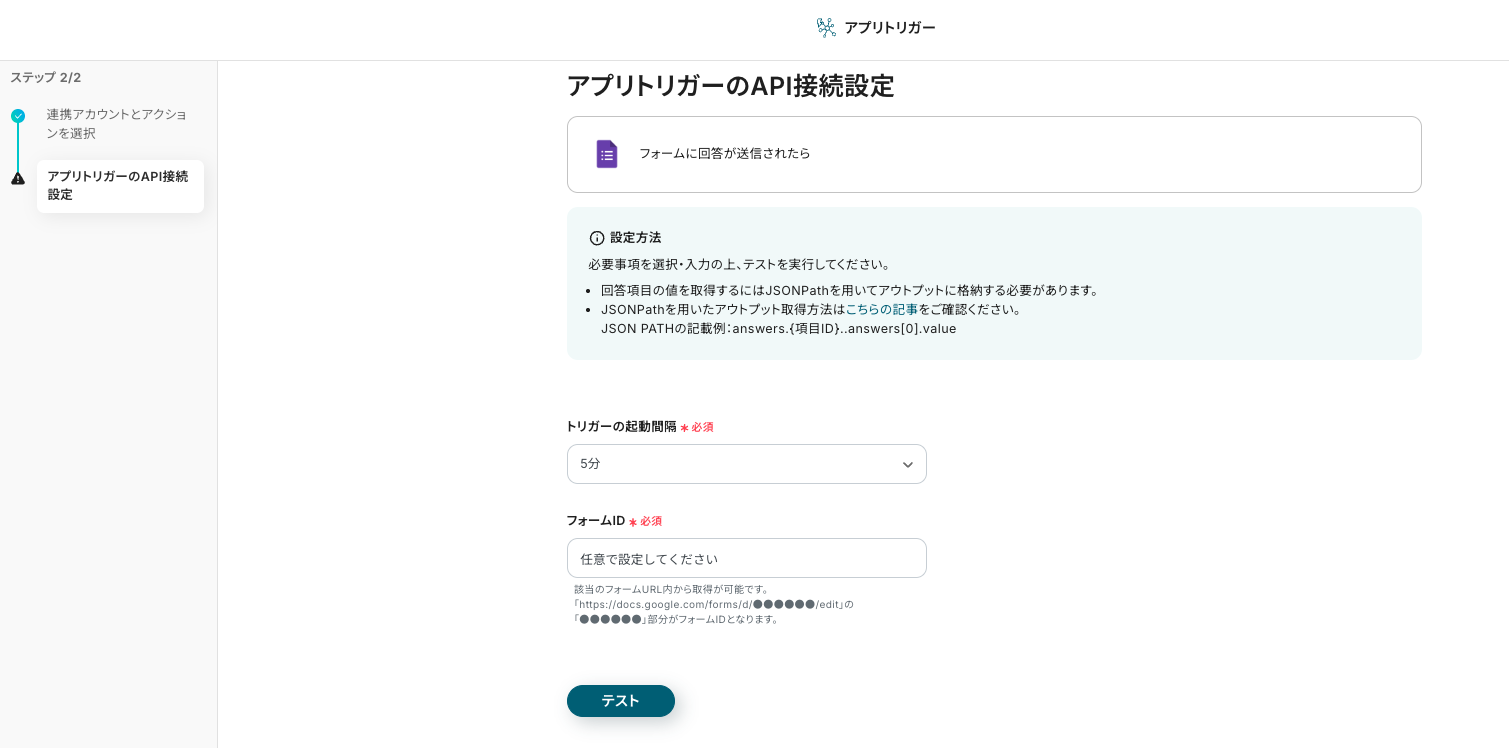This screenshot has height=748, width=1509.
Task: Click the アプリトリガー title text in header
Action: [x=889, y=28]
